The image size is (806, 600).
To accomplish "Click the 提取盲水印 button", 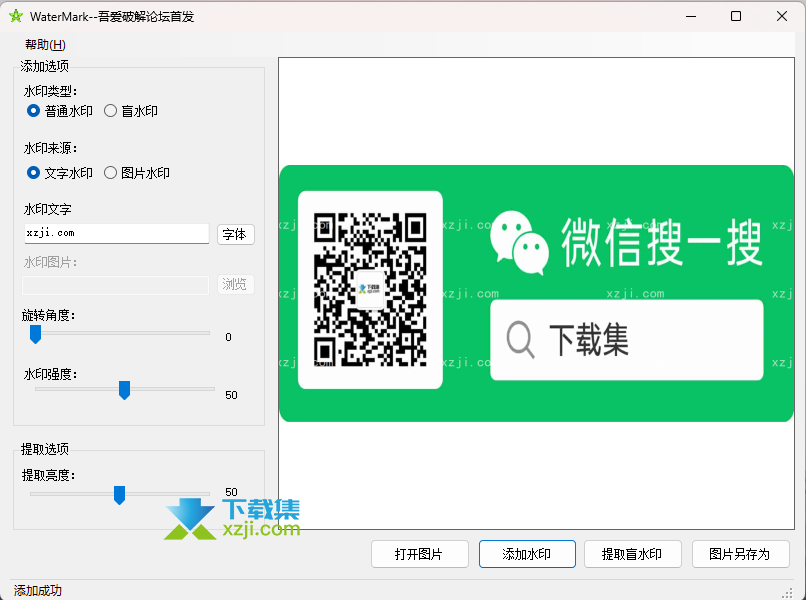I will click(x=632, y=554).
